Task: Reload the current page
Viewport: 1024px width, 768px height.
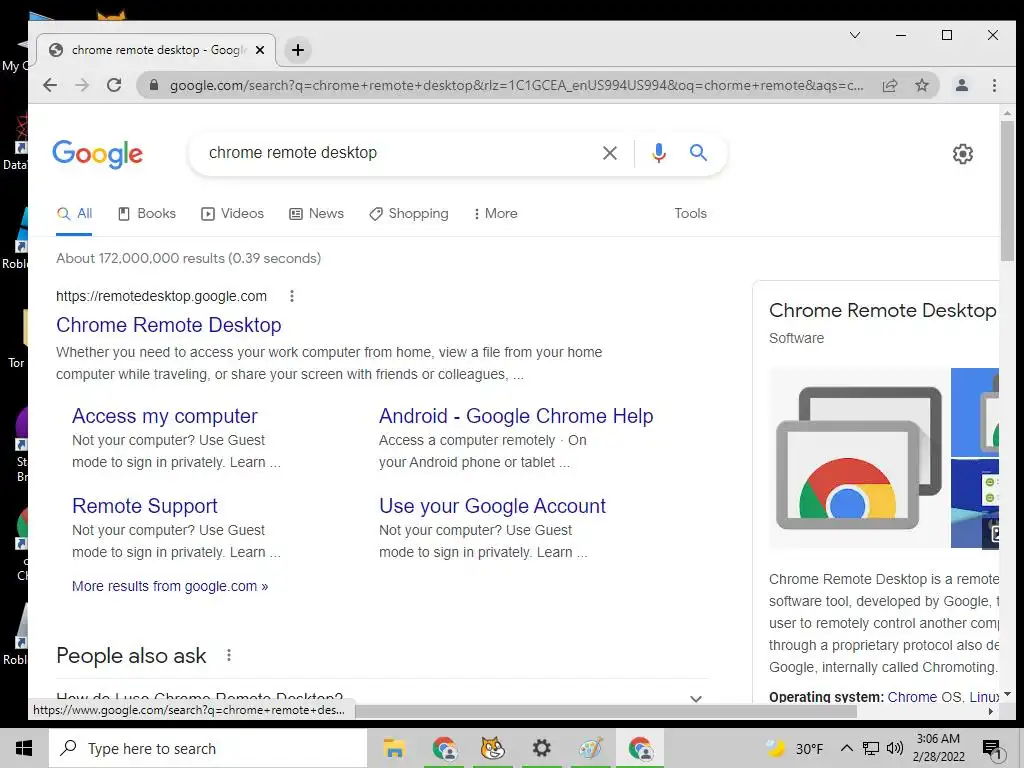Action: click(114, 85)
